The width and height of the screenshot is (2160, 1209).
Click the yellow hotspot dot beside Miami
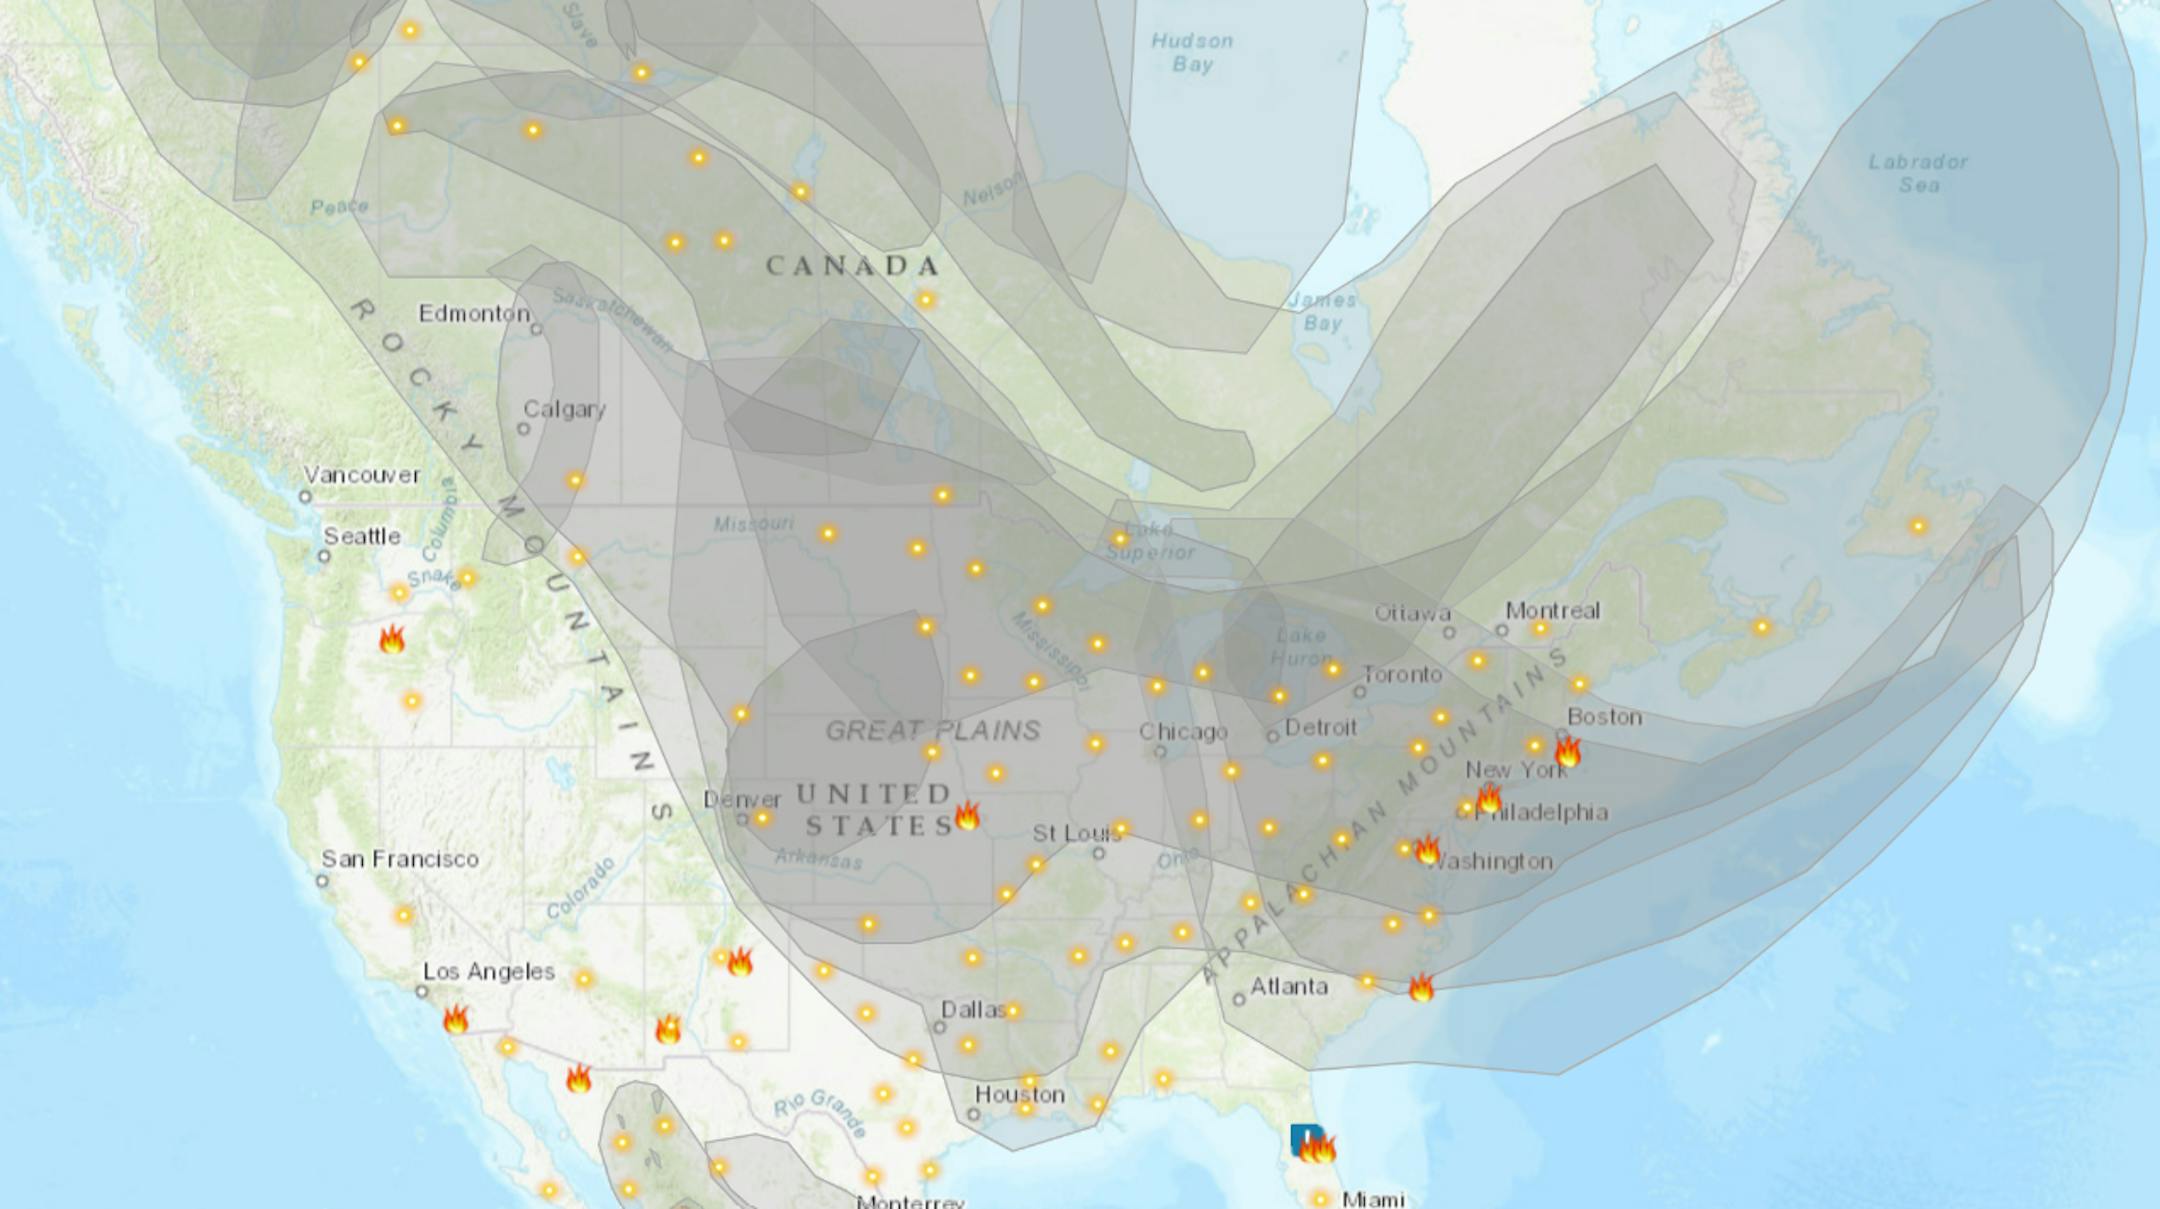point(1321,1199)
